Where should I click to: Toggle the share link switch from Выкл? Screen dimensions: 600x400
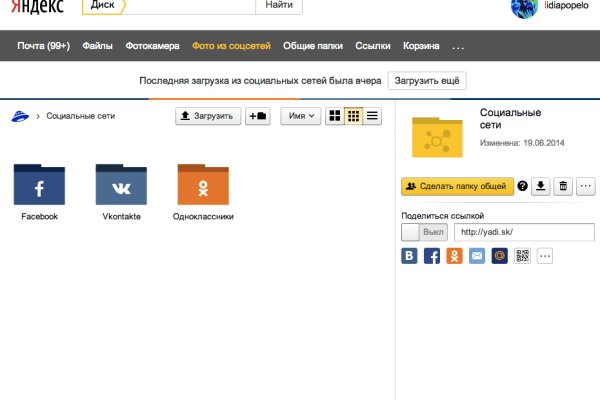422,232
